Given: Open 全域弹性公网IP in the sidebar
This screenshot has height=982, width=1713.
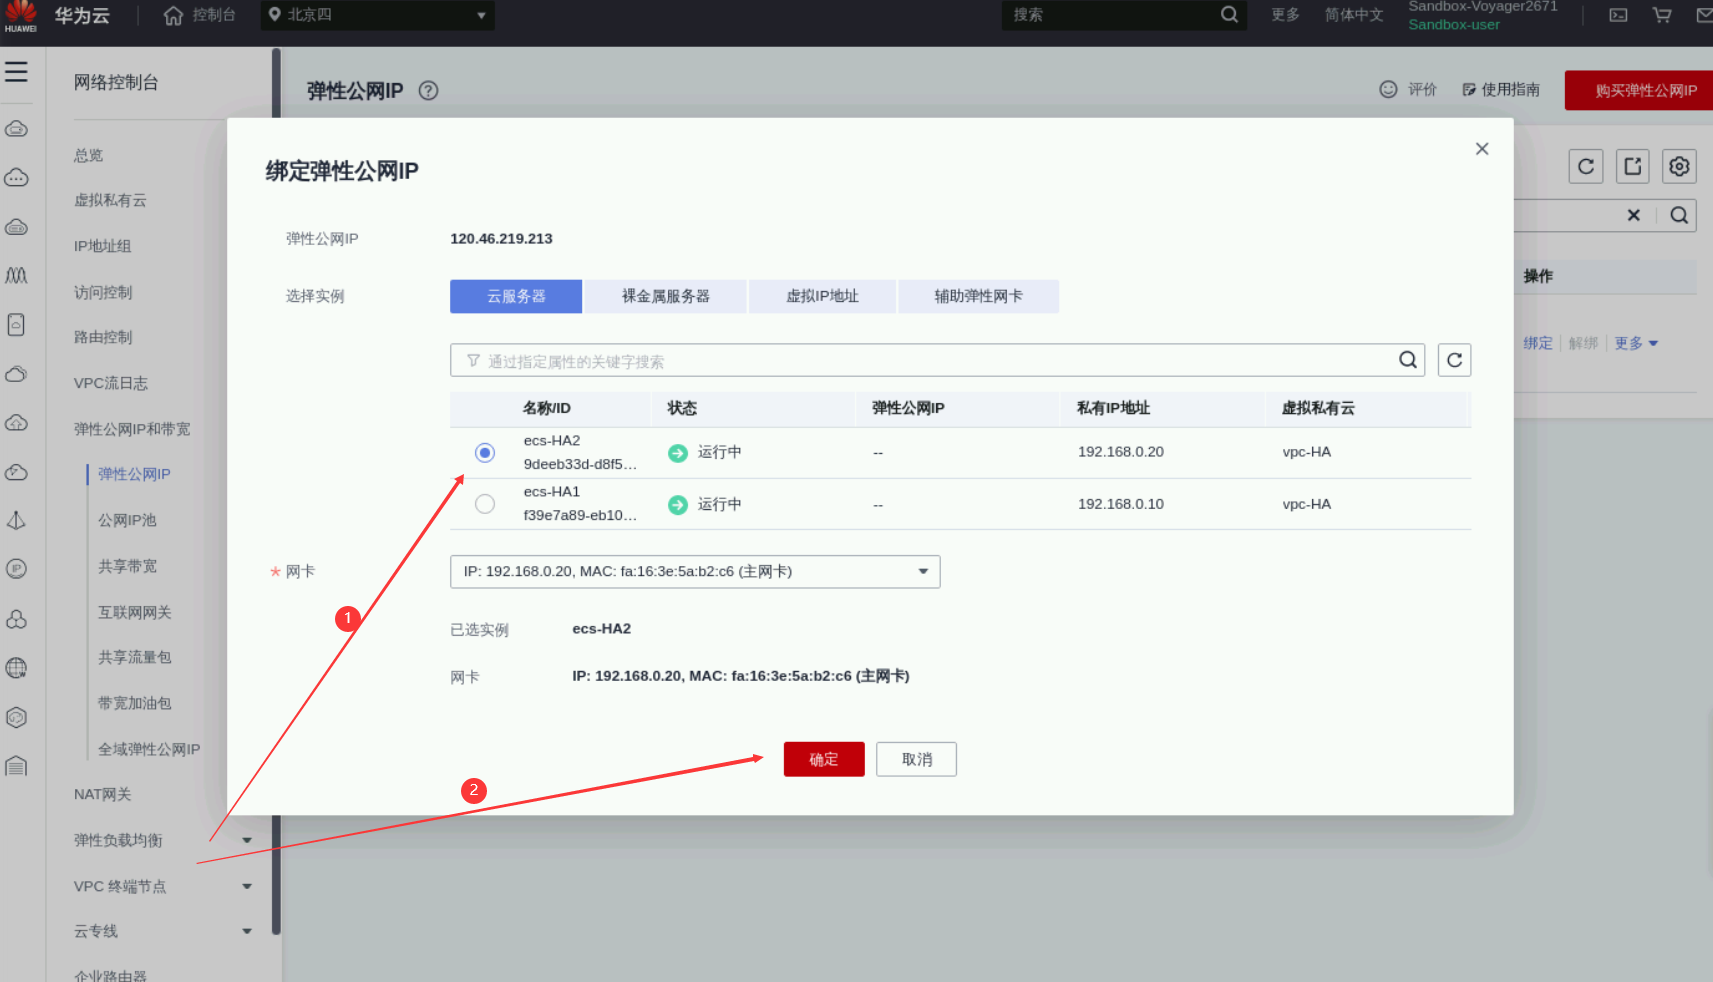Looking at the screenshot, I should (x=149, y=749).
